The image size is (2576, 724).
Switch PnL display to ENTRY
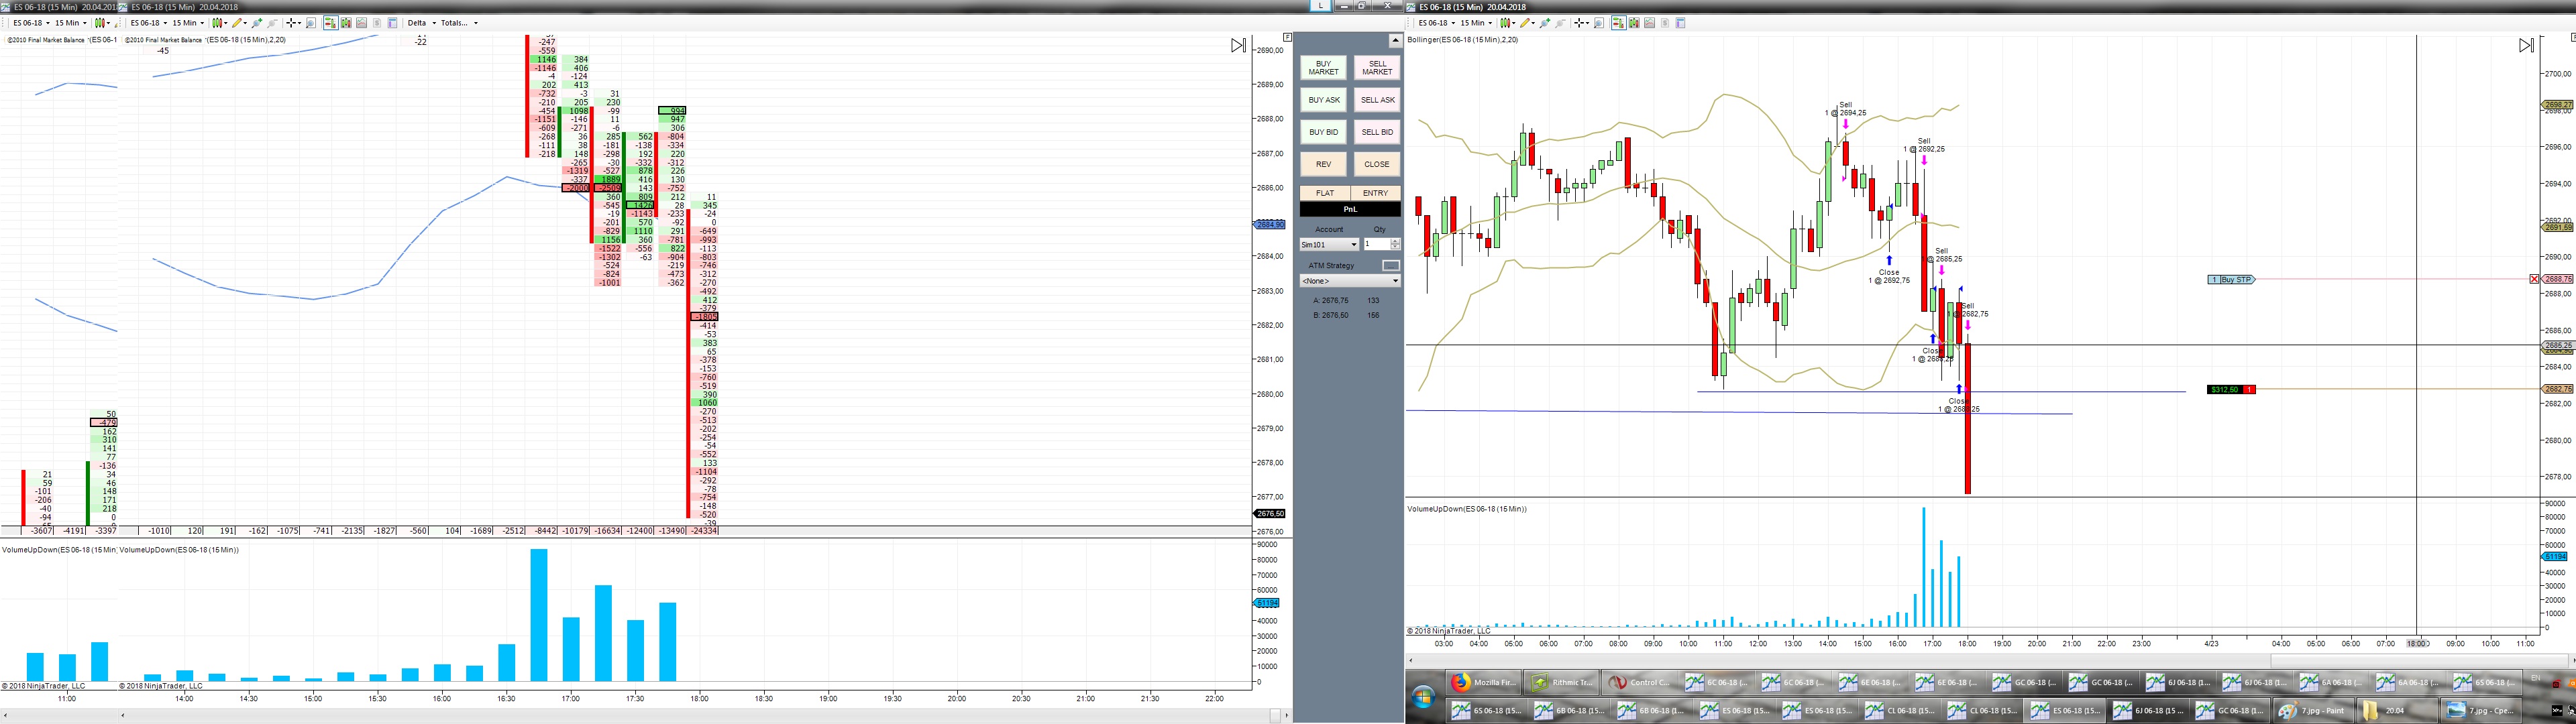pos(1375,193)
